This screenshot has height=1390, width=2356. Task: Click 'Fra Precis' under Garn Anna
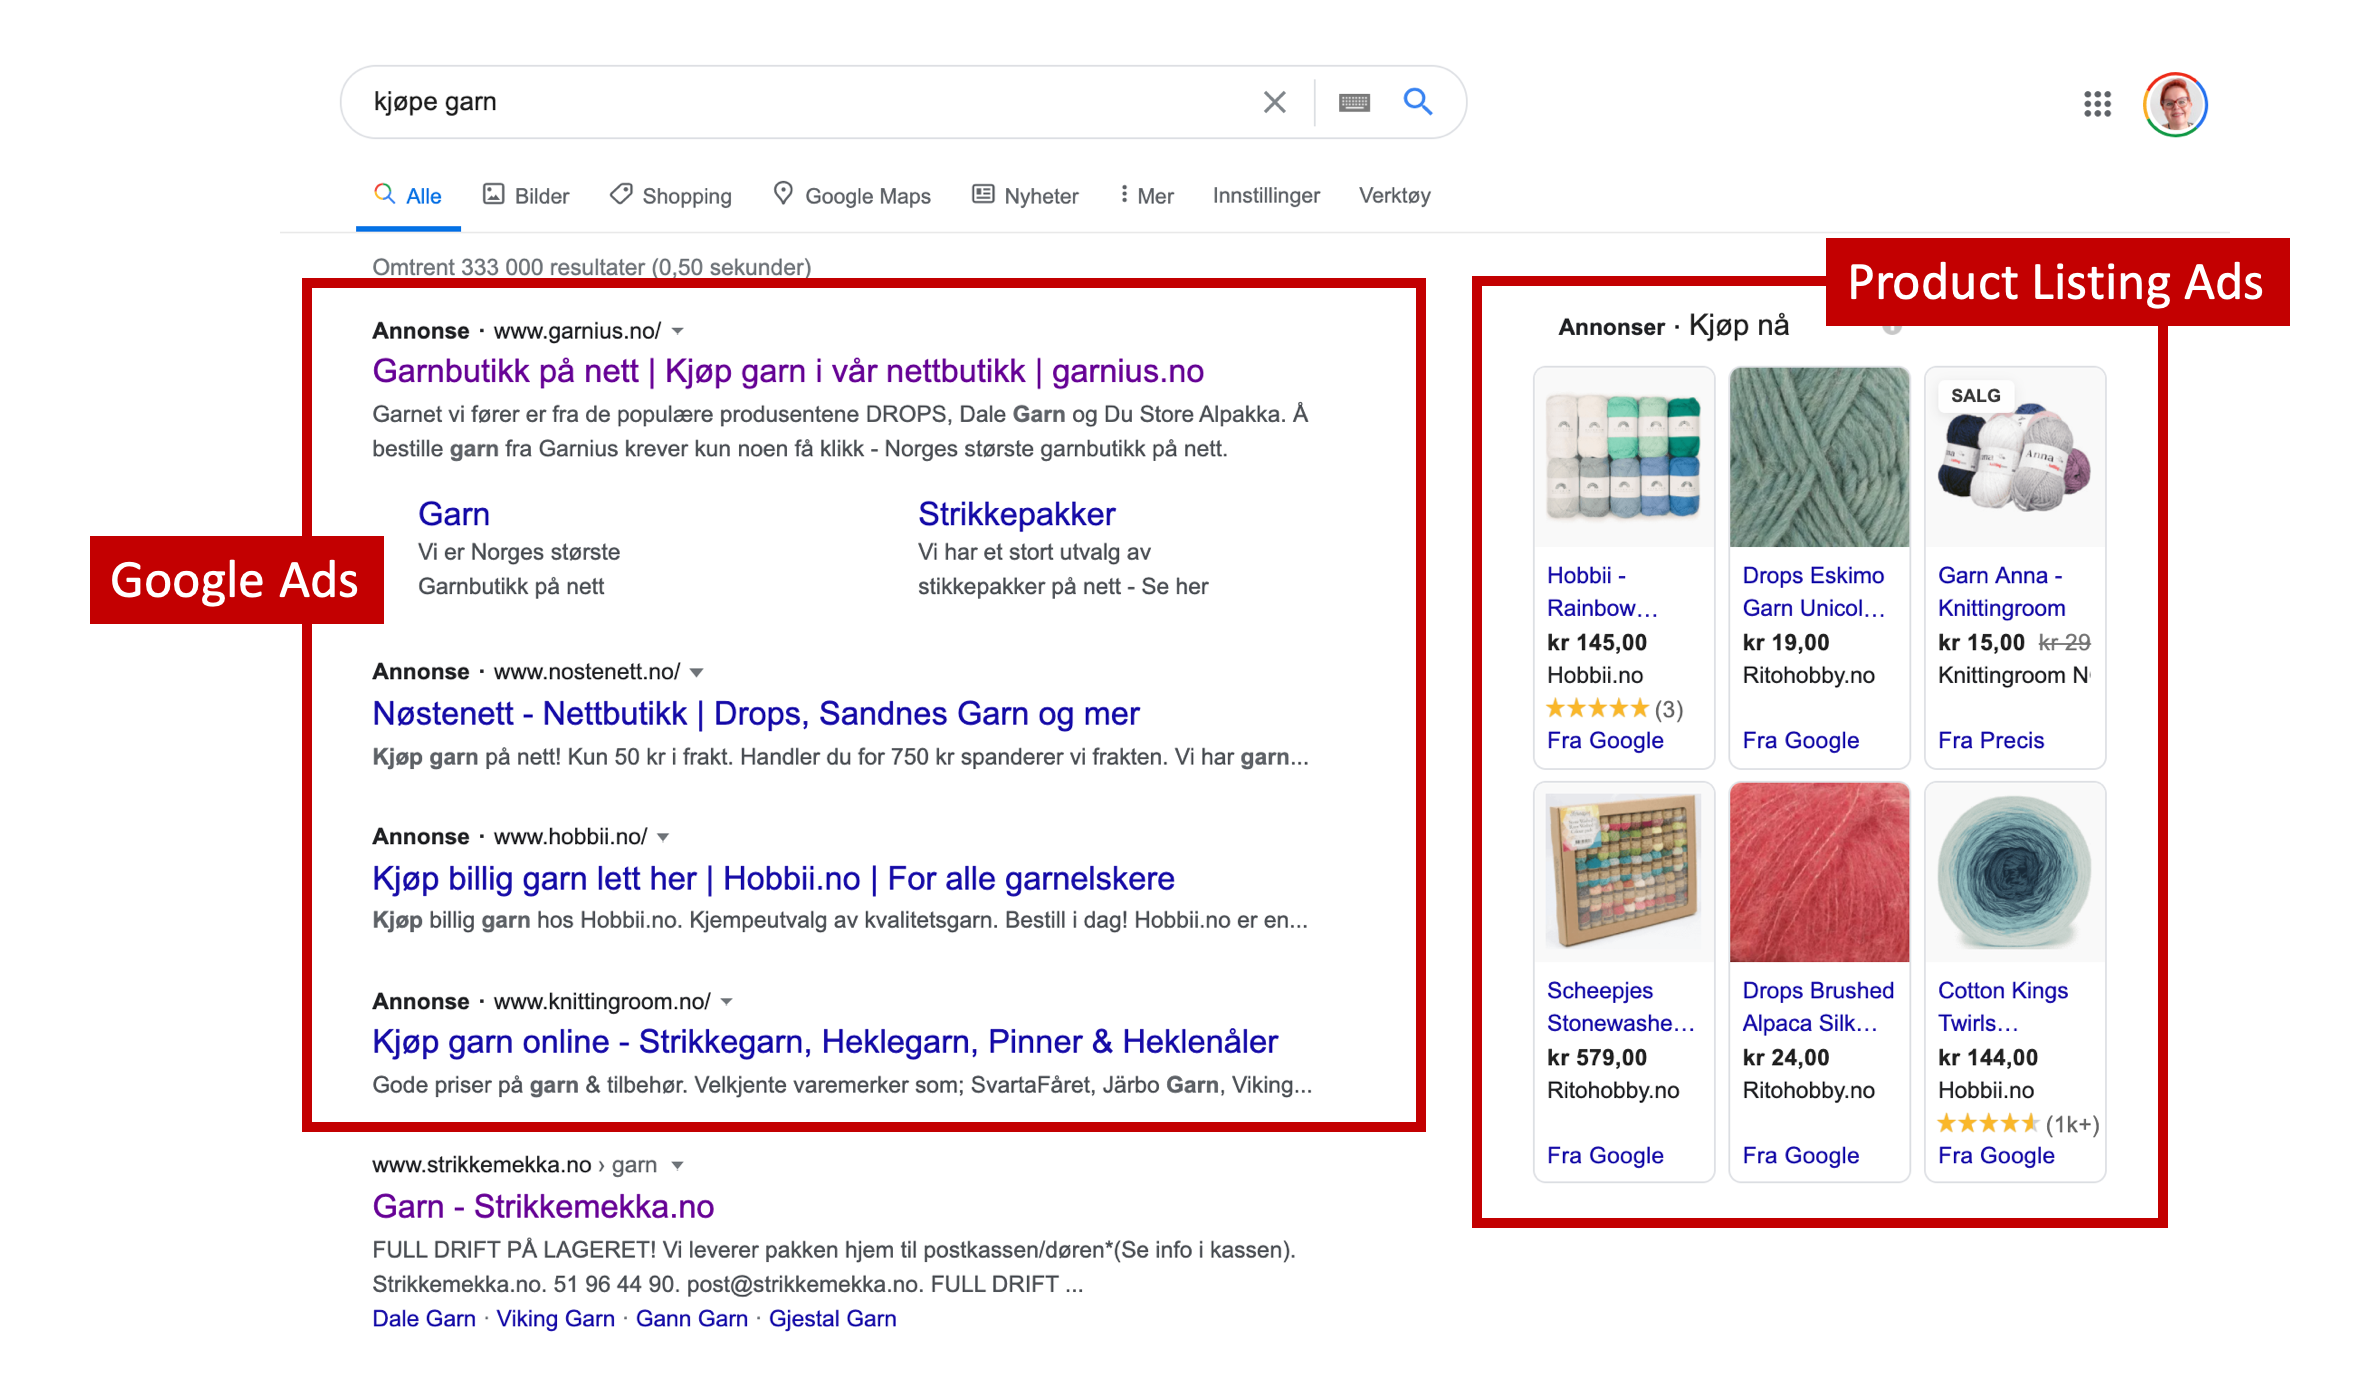[1991, 741]
